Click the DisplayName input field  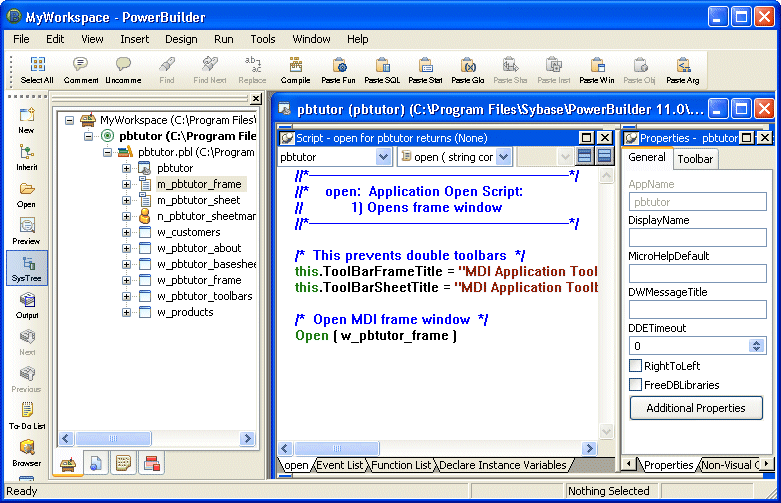(697, 238)
